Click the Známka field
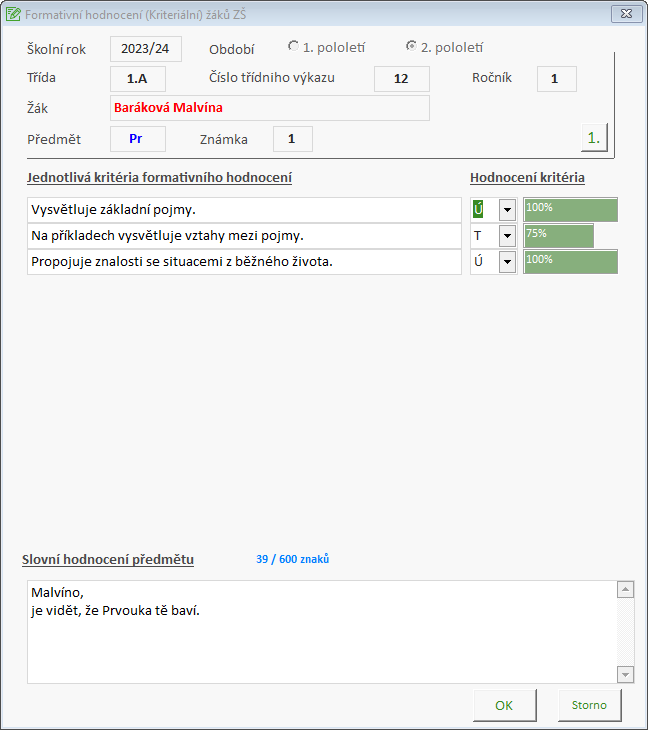648x730 pixels. [293, 139]
